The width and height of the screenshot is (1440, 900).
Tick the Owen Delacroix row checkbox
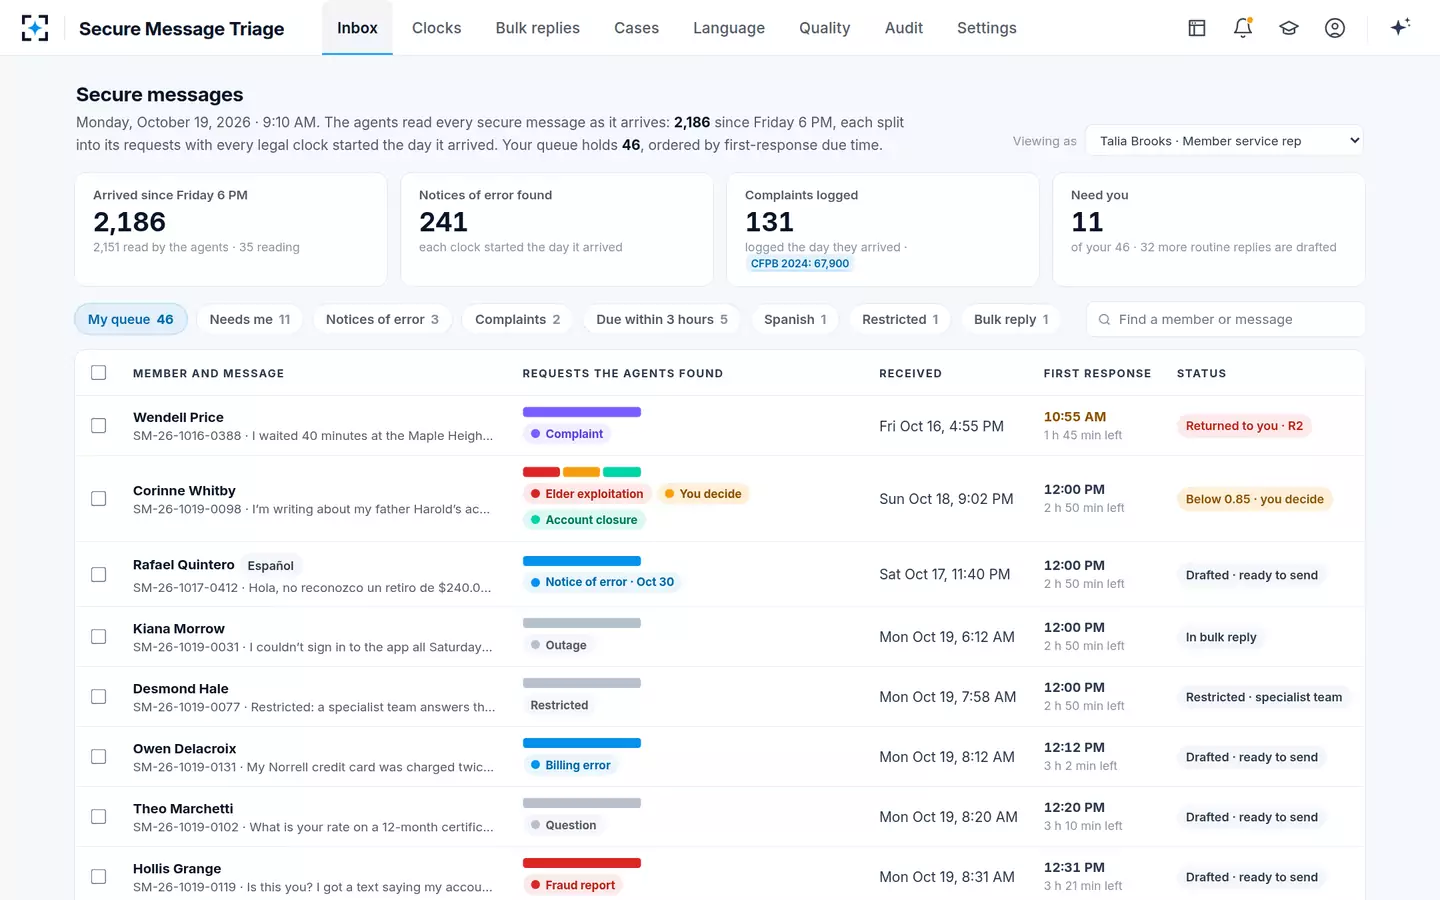(x=99, y=757)
